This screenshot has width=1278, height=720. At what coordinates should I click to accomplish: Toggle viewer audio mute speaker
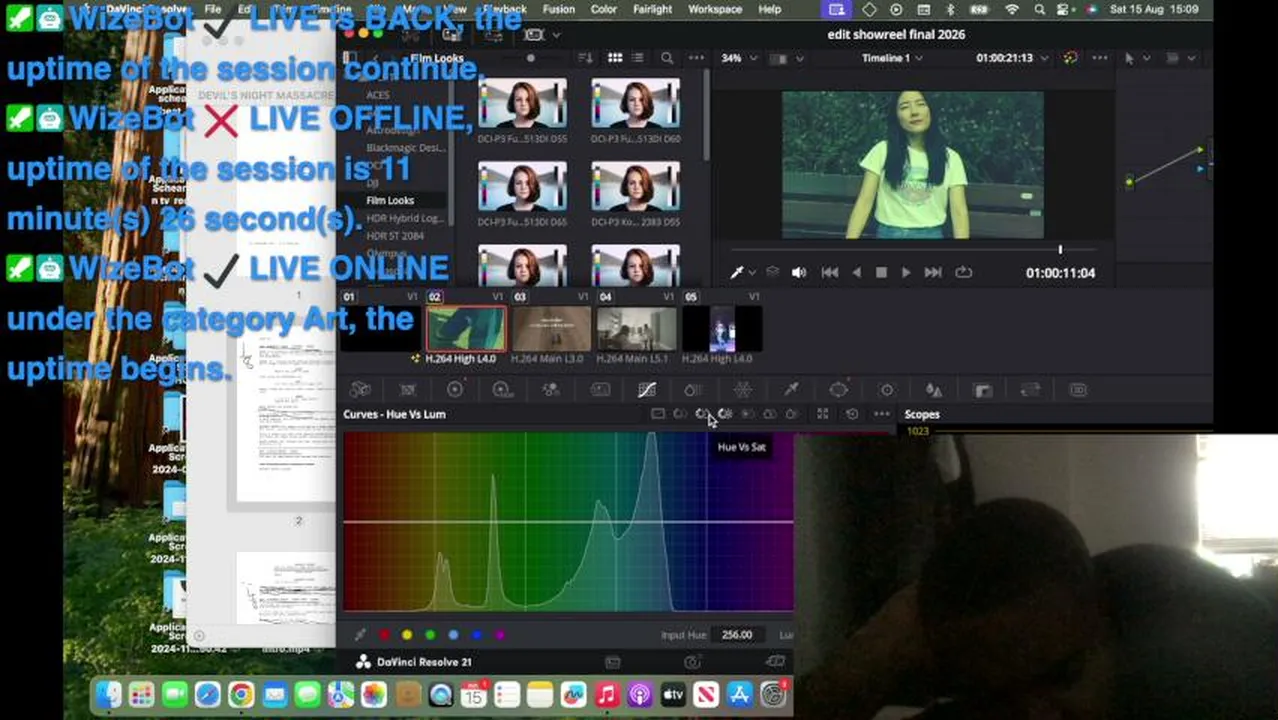point(798,272)
